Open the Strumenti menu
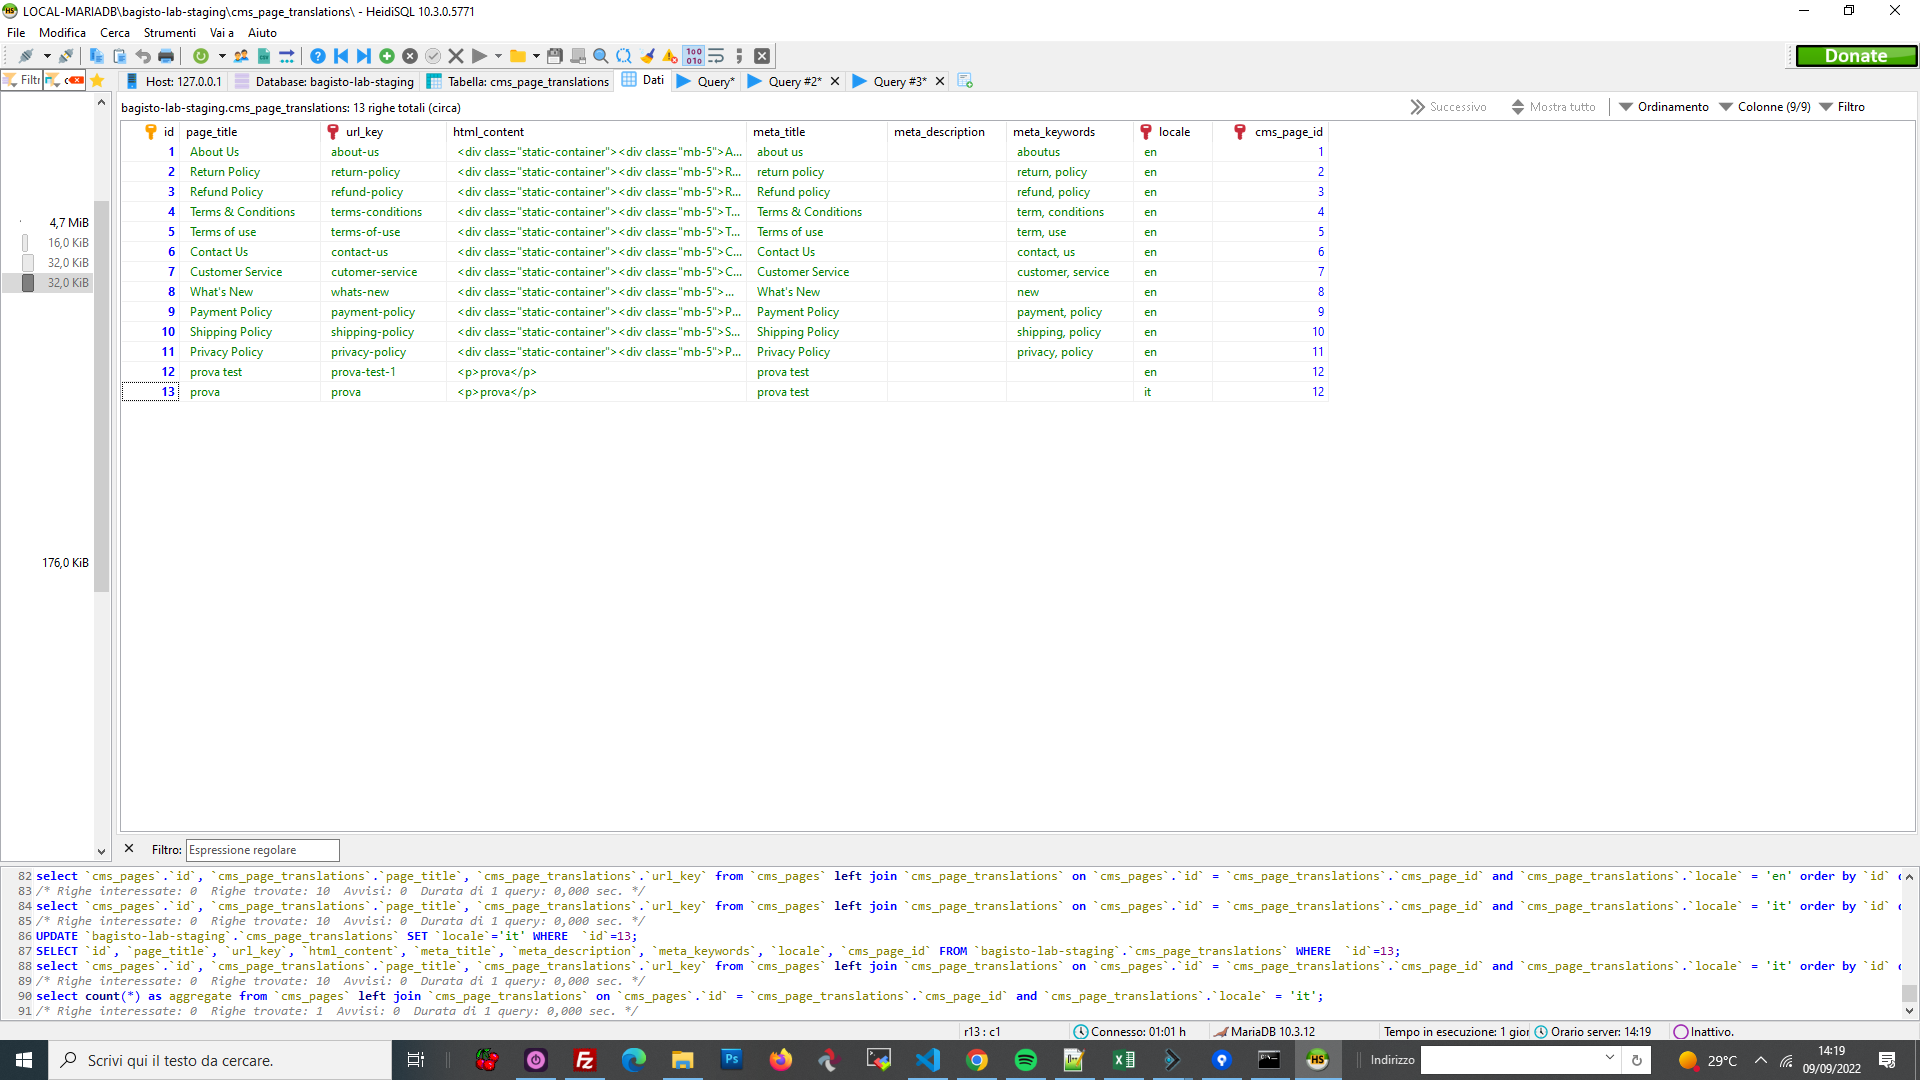 169,33
